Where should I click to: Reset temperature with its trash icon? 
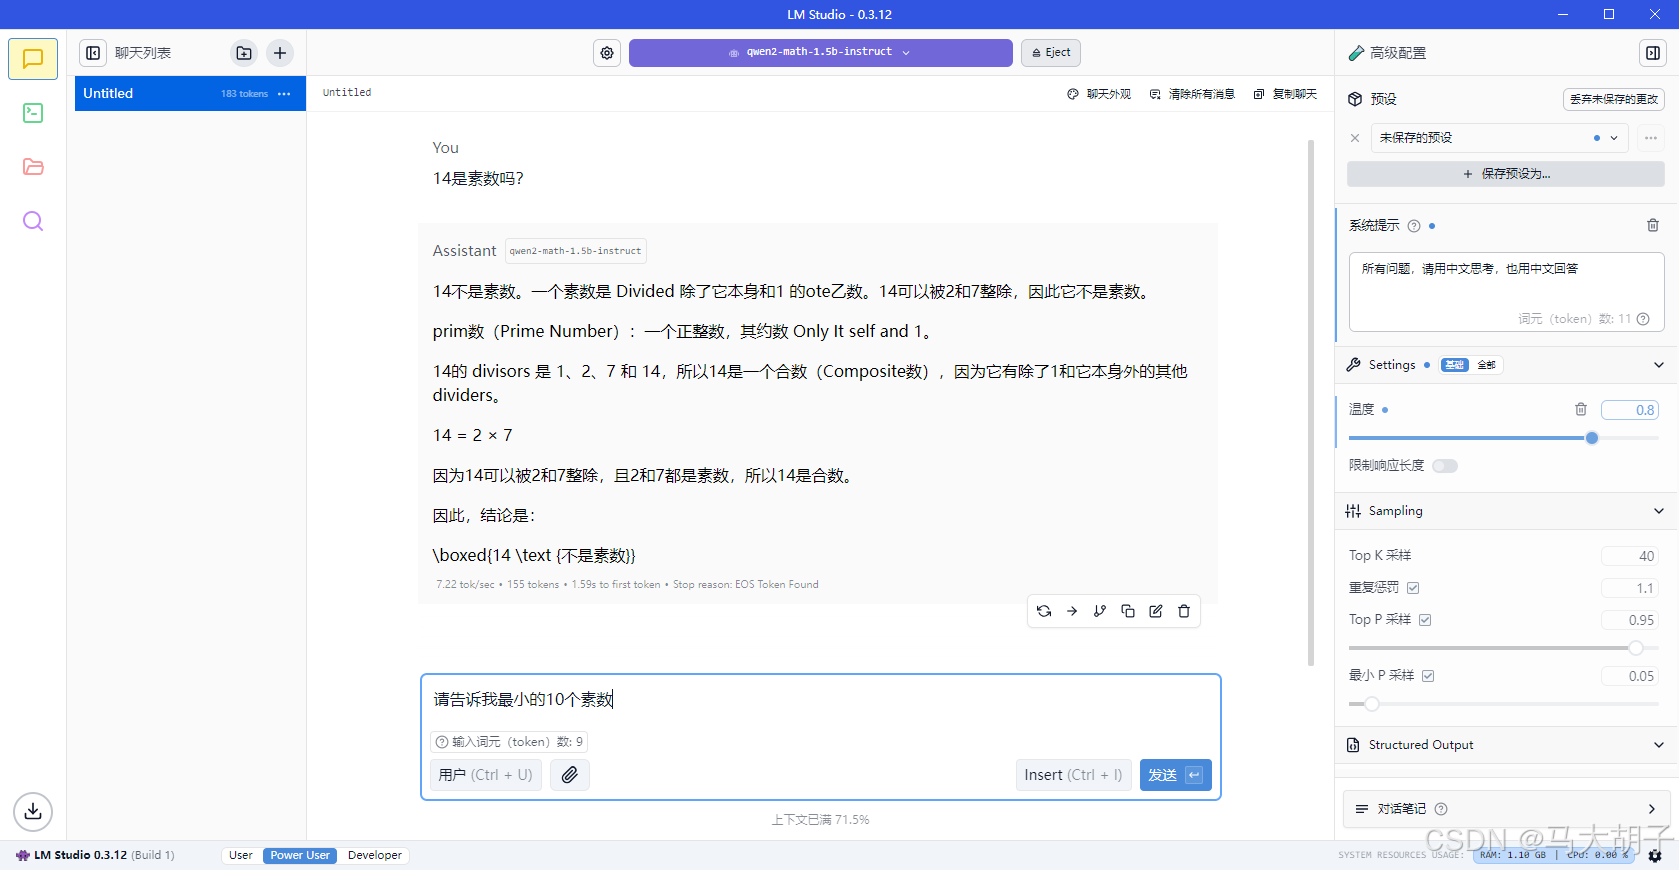[1581, 409]
